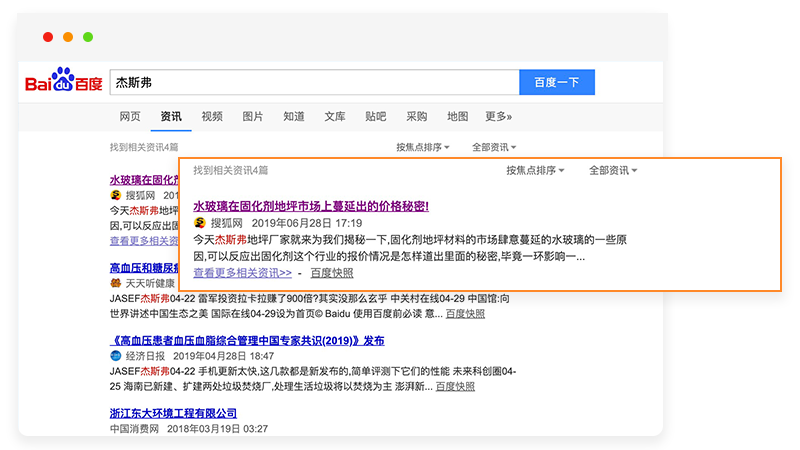This screenshot has width=800, height=450.
Task: Click the red close window button
Action: click(x=48, y=37)
